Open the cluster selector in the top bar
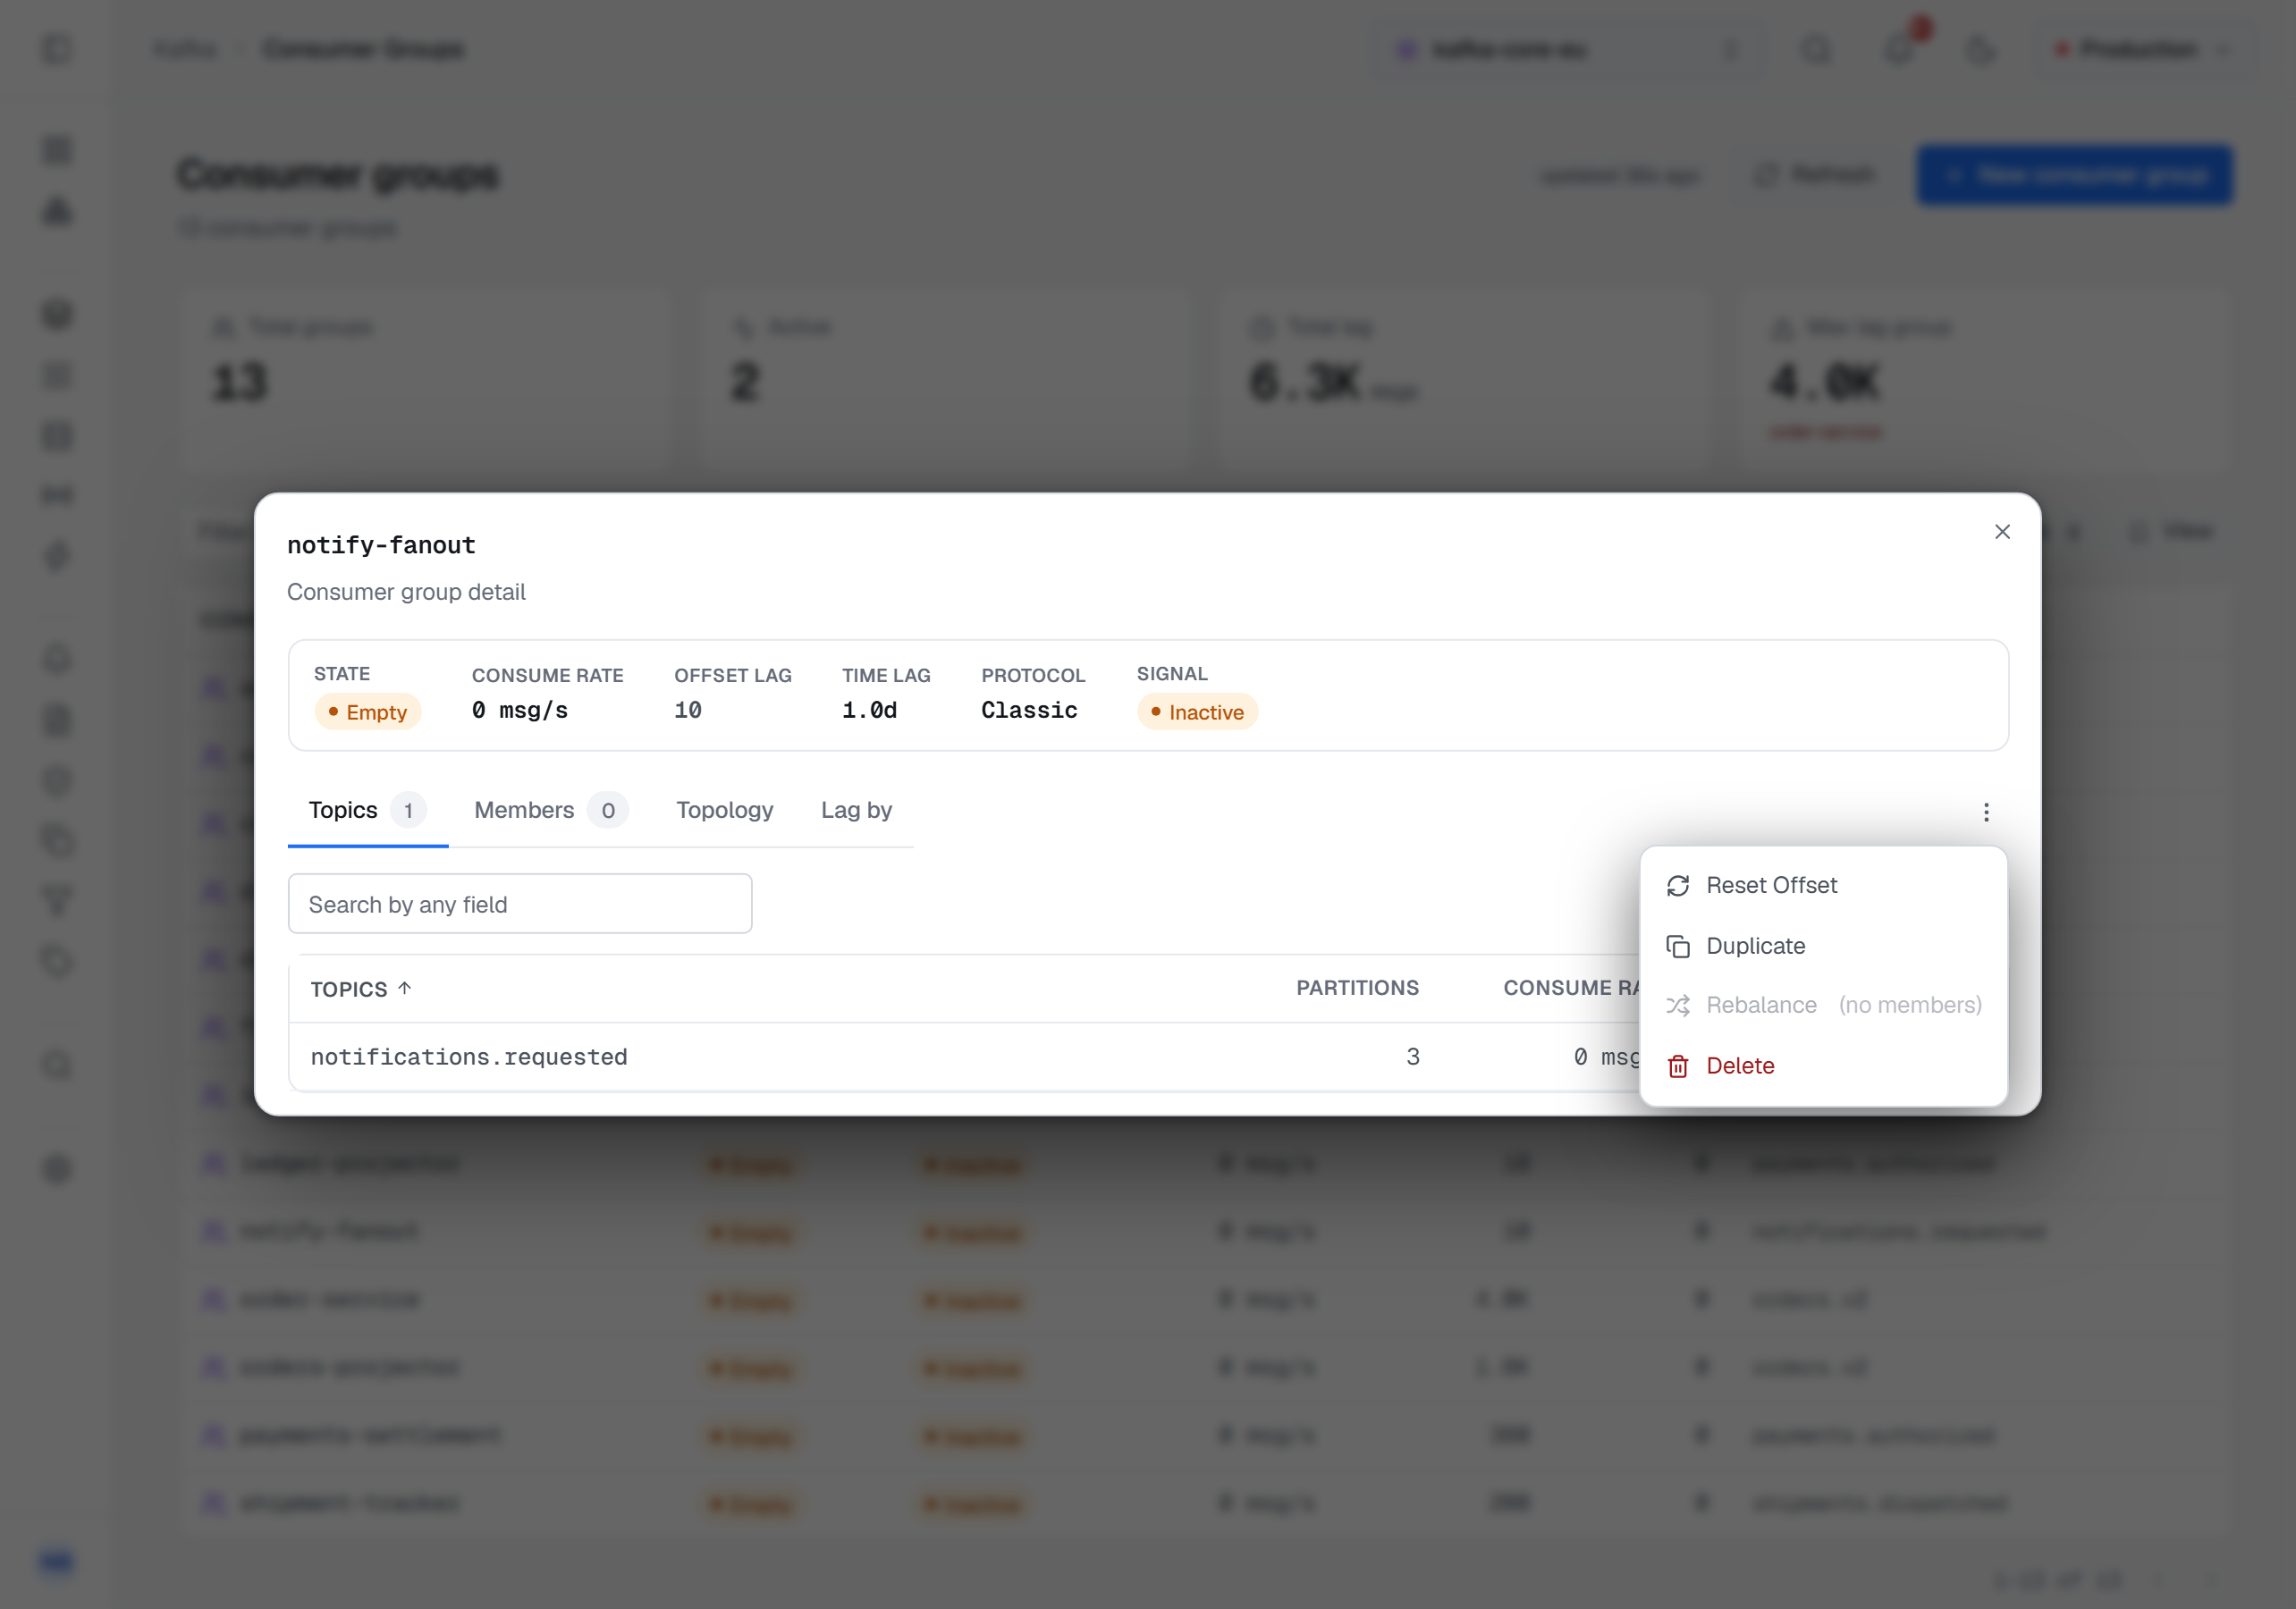 tap(1567, 49)
